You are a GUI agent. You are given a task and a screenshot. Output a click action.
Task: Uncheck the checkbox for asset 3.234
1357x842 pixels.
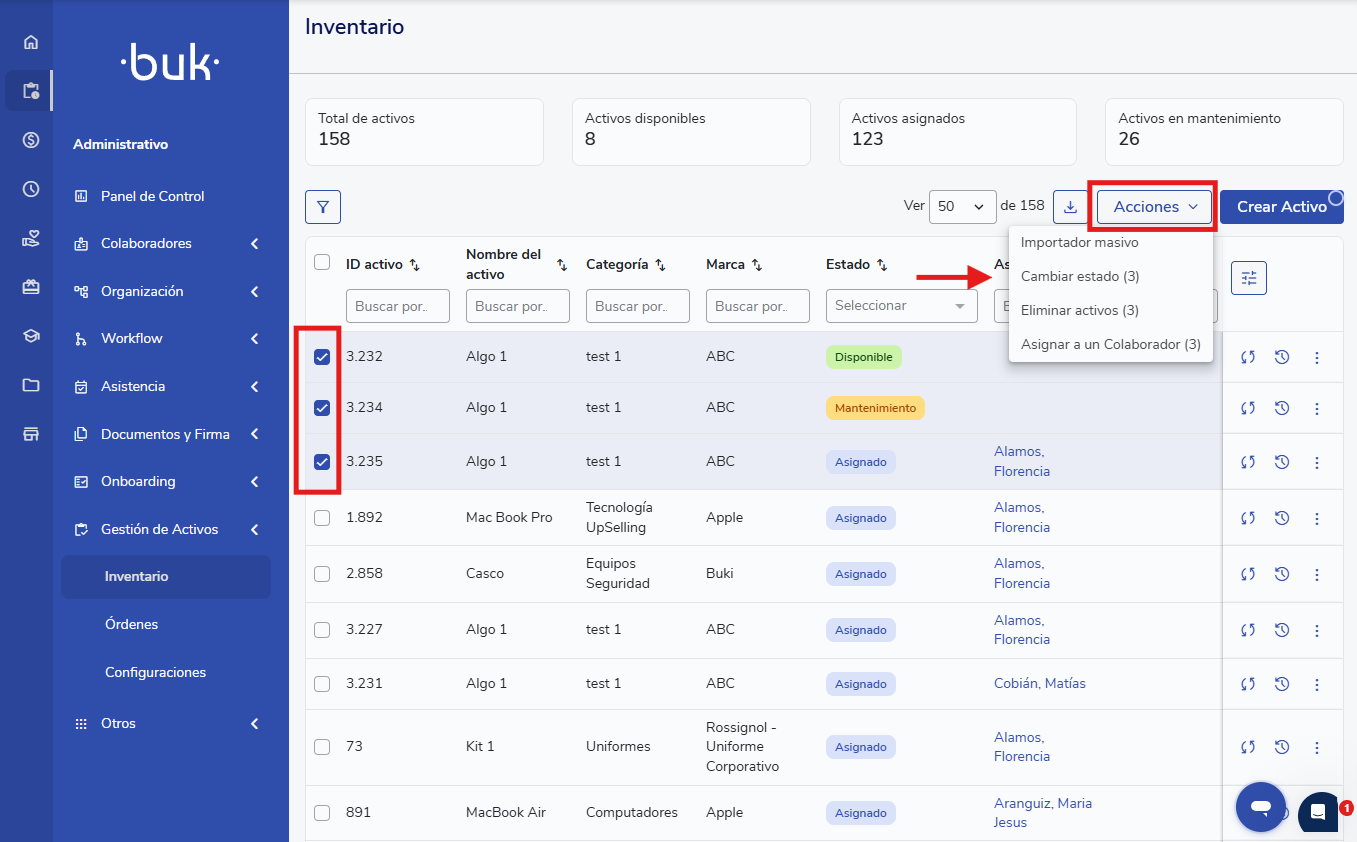pos(322,408)
